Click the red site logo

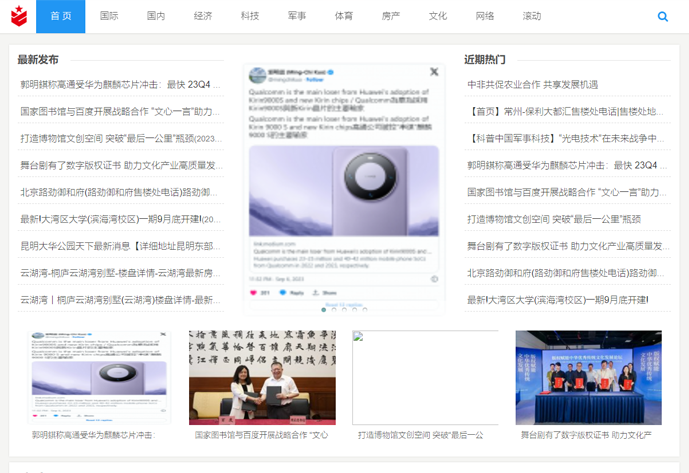click(x=17, y=17)
